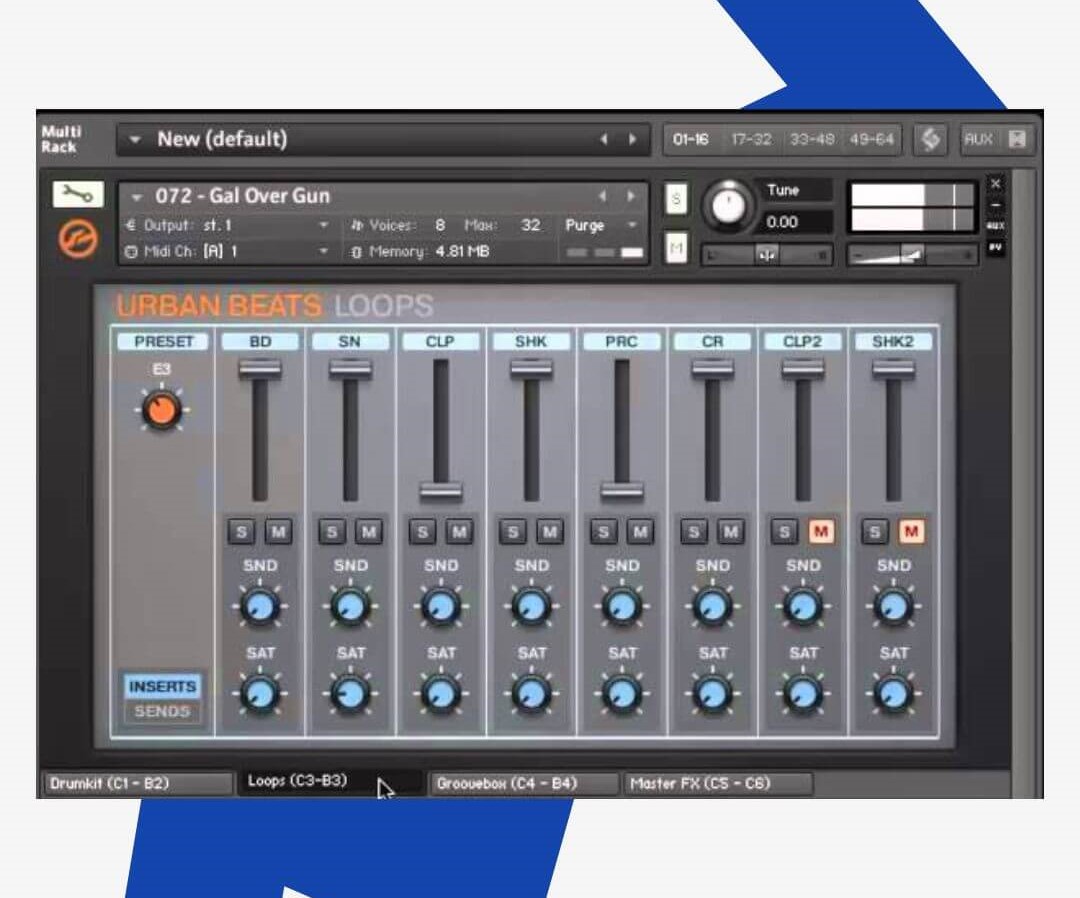Click the Tune value field showing 0.00
Image resolution: width=1080 pixels, height=898 pixels.
point(796,222)
